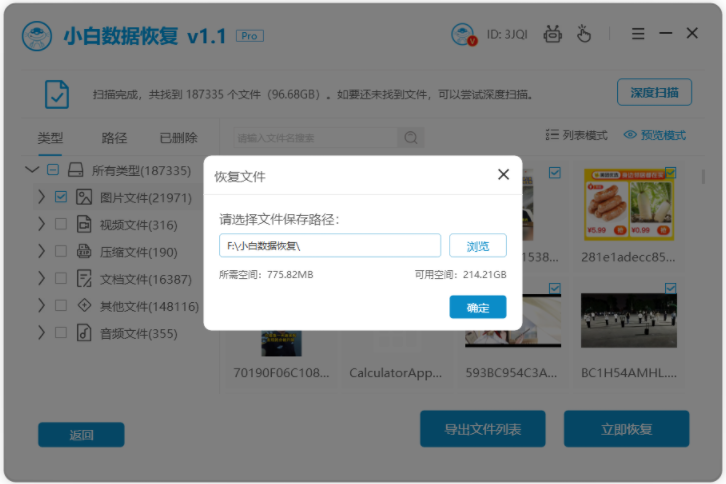Viewport: 726px width, 484px height.
Task: Check the 其他文件 checkbox
Action: 61,305
